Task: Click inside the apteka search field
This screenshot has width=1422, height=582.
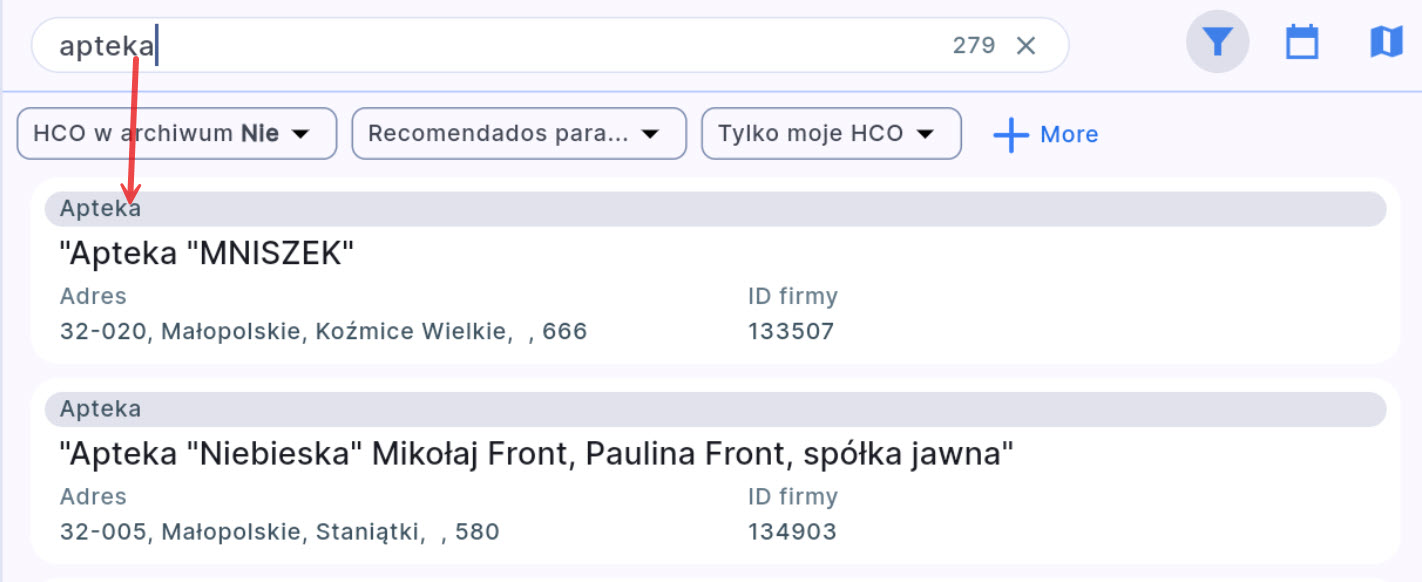Action: point(400,44)
